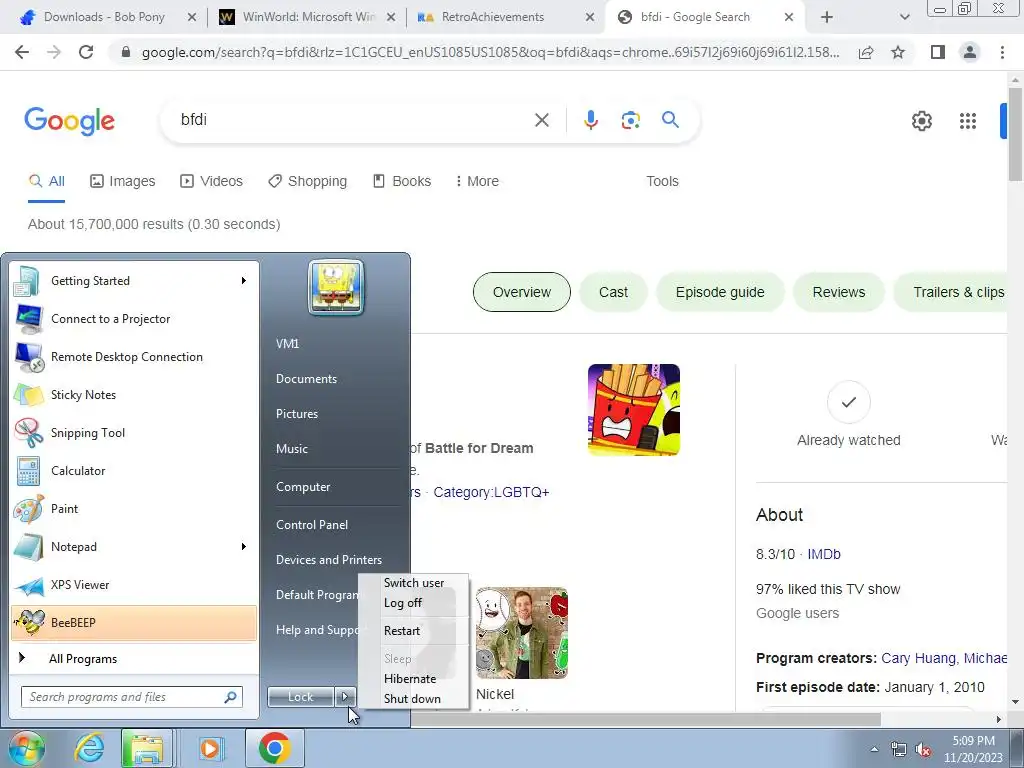This screenshot has width=1024, height=768.
Task: Click the Cary Huang link
Action: [x=918, y=658]
